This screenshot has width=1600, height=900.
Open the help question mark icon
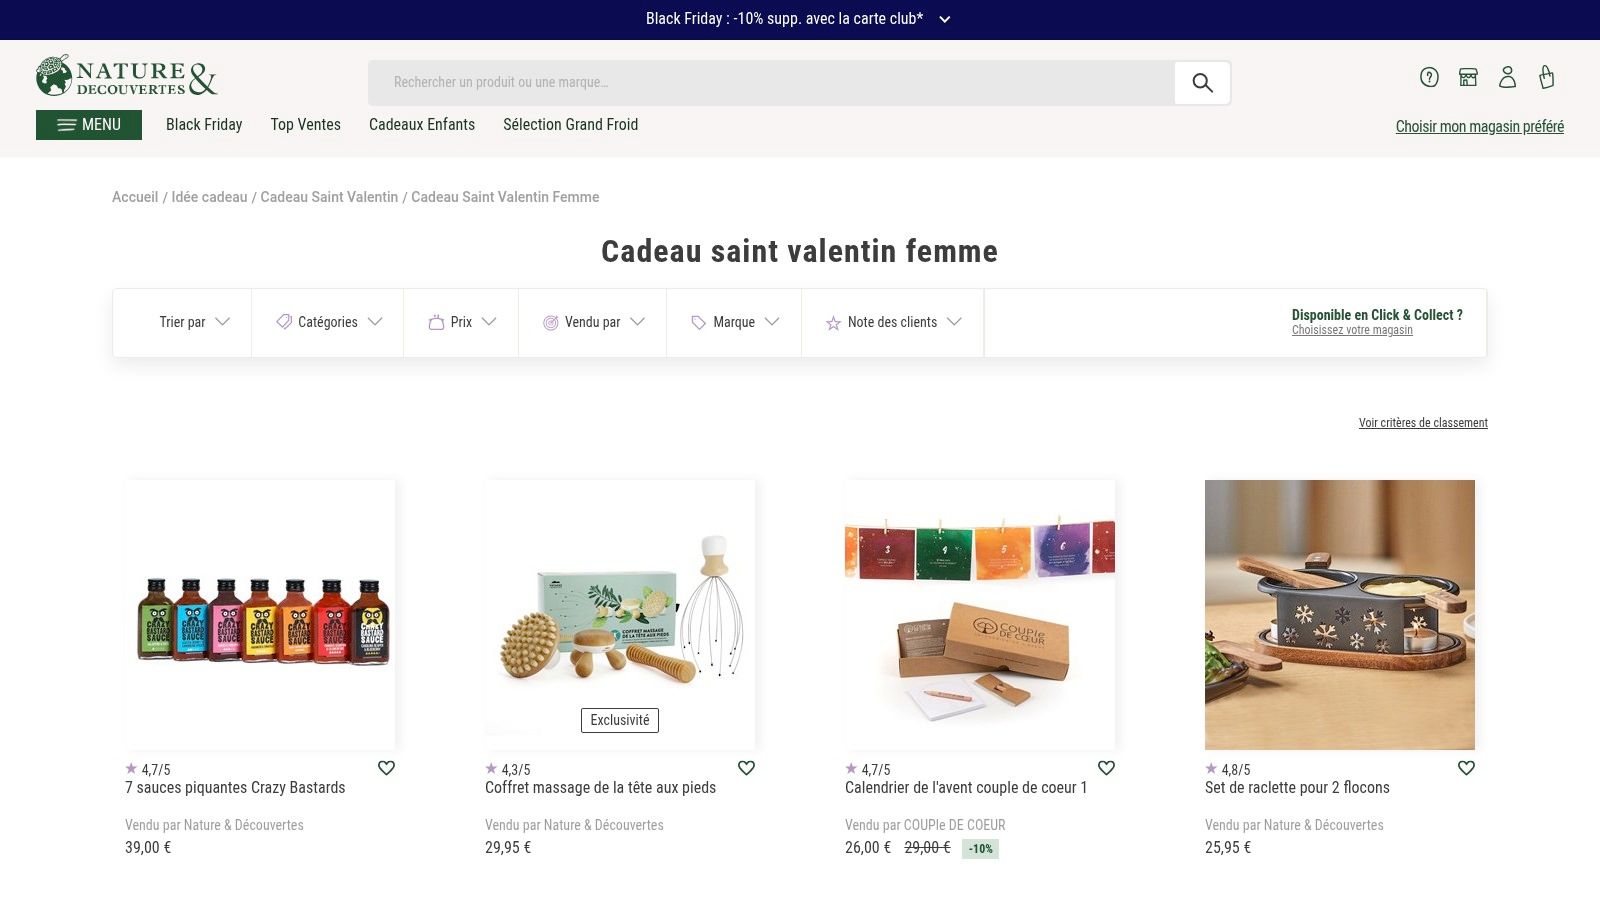point(1429,77)
